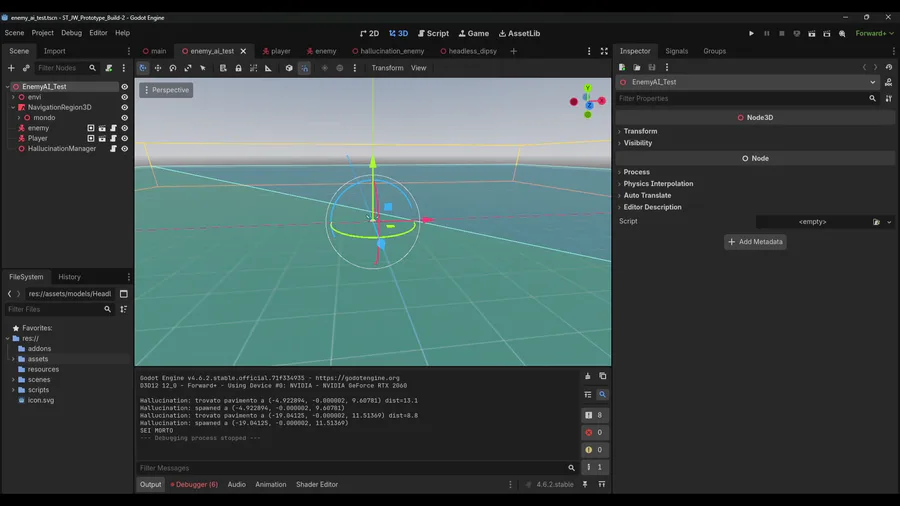The height and width of the screenshot is (506, 900).
Task: Attach a script using the Scene dock script icon
Action: 108,68
